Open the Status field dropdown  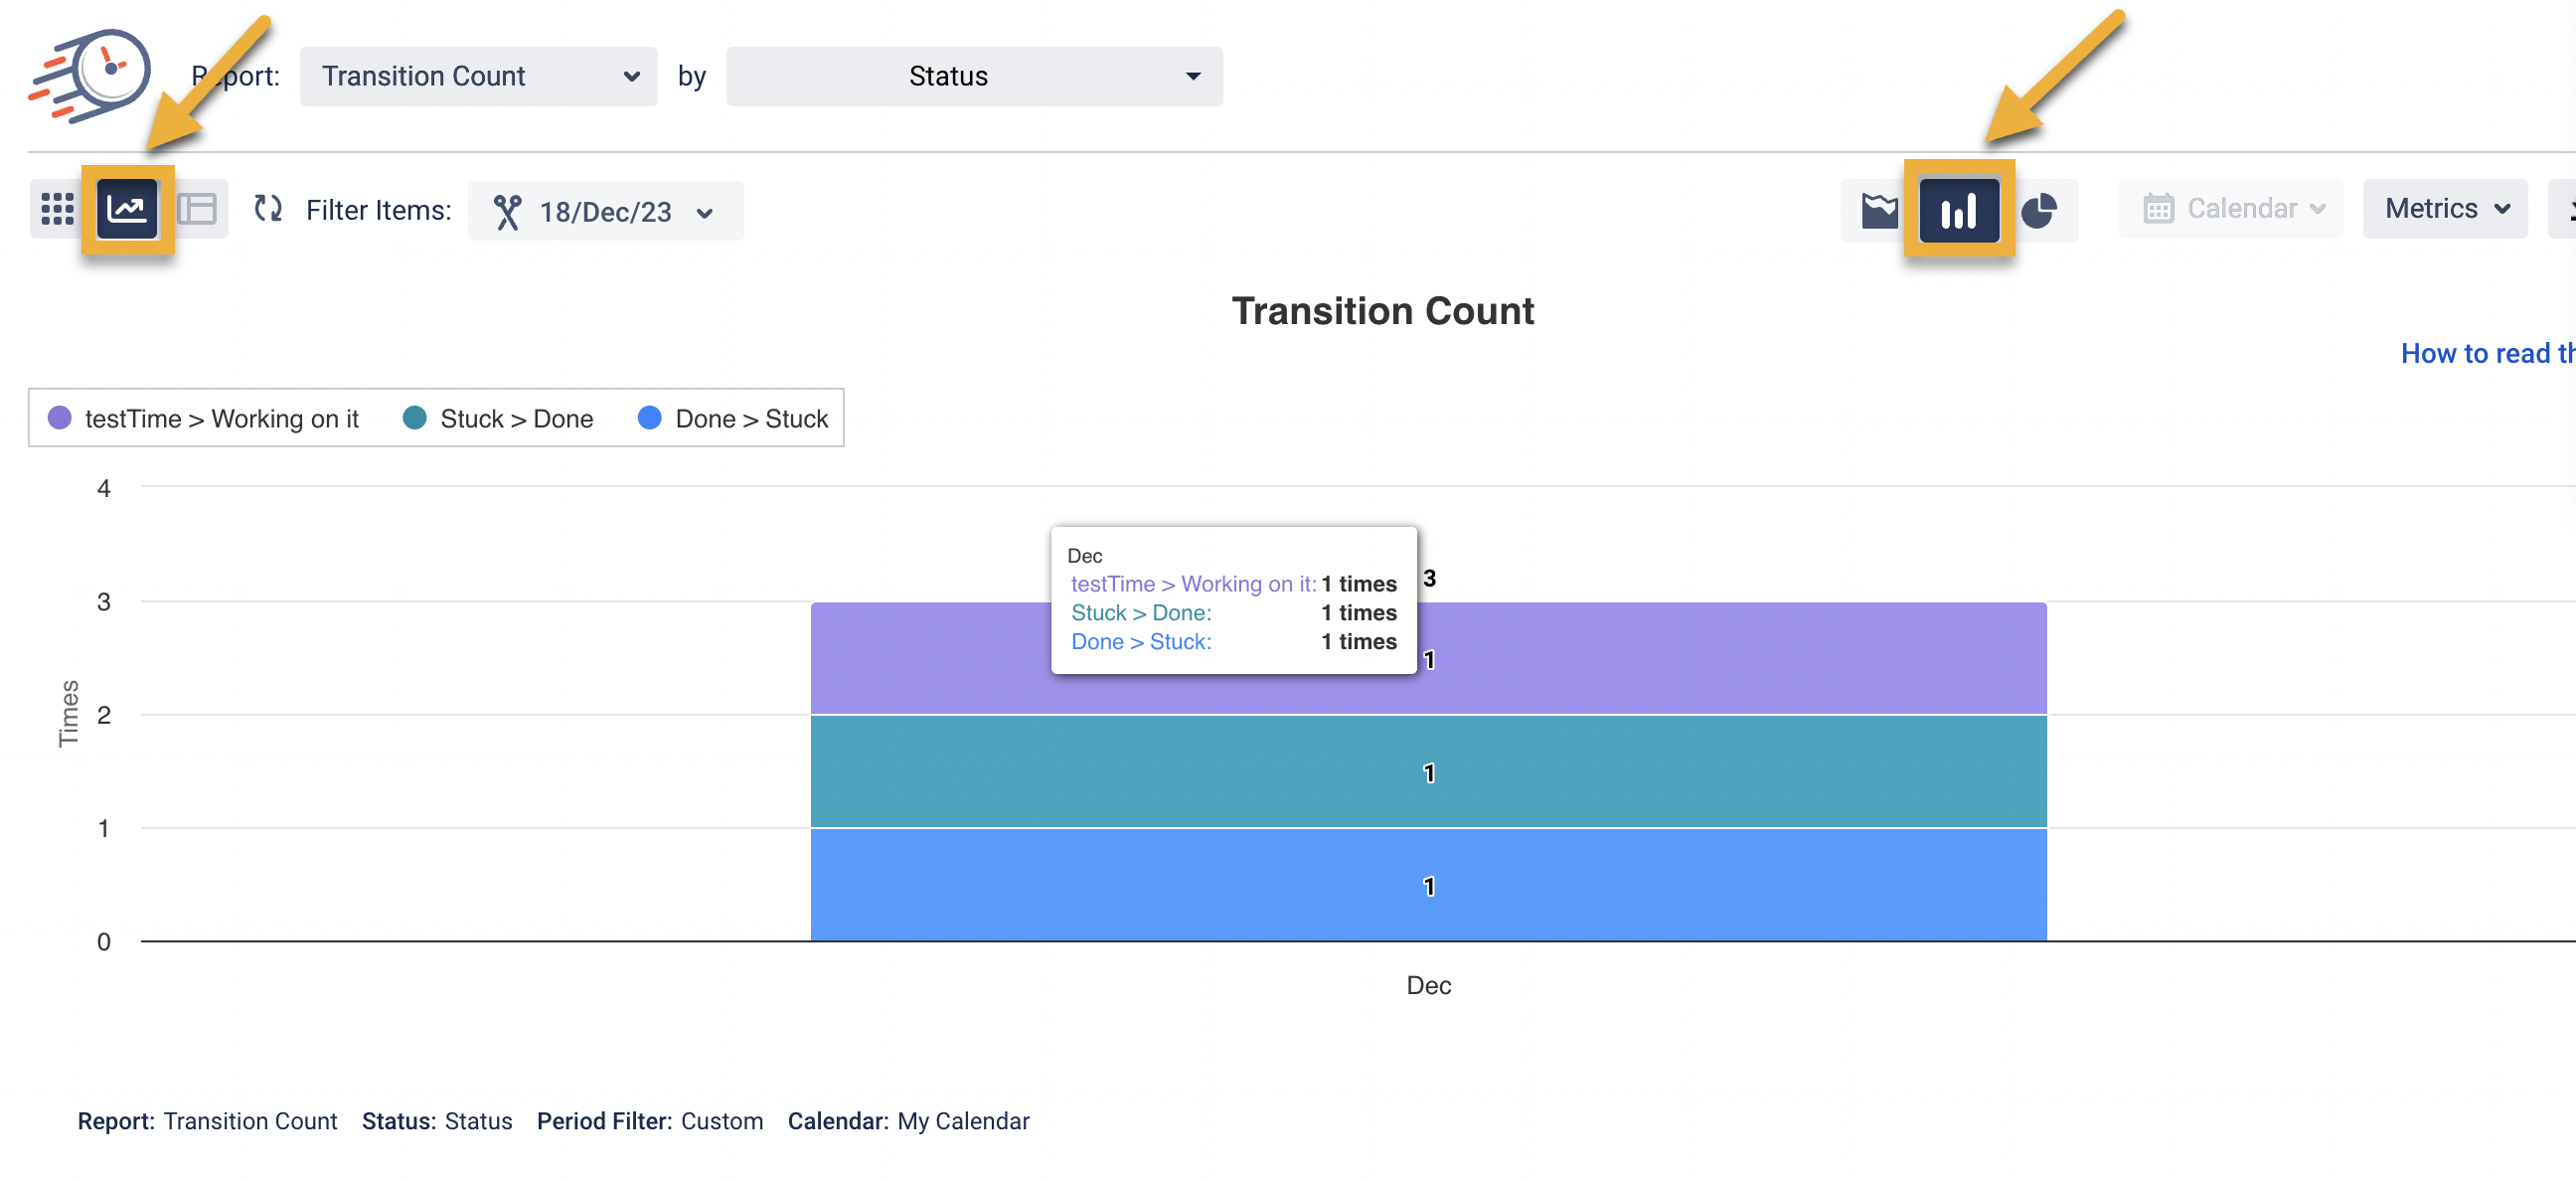[973, 76]
